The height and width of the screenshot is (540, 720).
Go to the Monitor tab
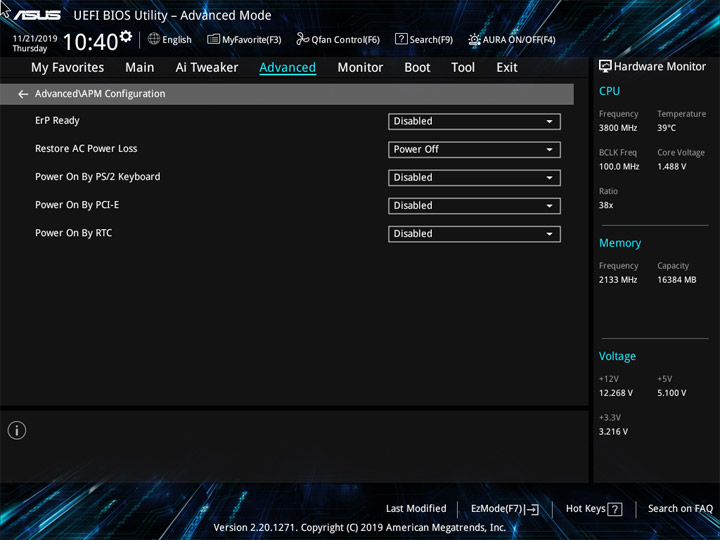(x=360, y=68)
